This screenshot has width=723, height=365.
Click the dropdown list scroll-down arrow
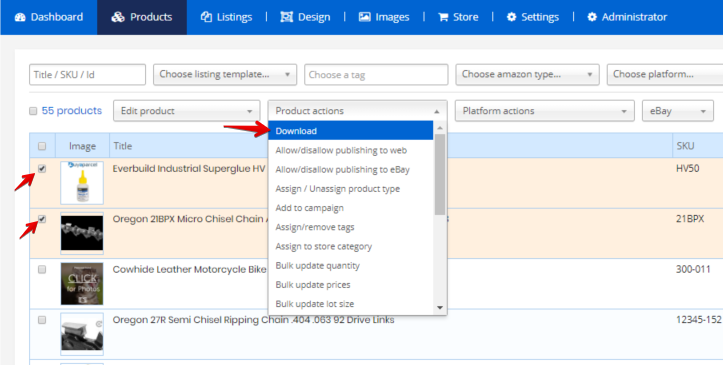pyautogui.click(x=440, y=308)
